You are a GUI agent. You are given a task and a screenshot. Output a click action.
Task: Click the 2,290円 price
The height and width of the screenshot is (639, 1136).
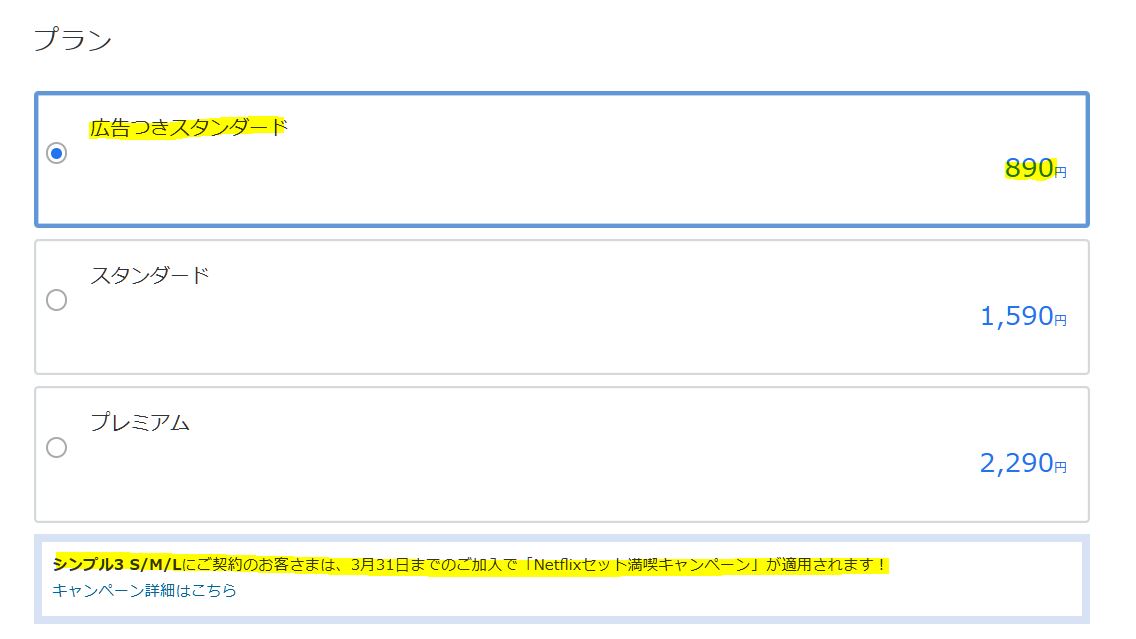tap(1017, 463)
